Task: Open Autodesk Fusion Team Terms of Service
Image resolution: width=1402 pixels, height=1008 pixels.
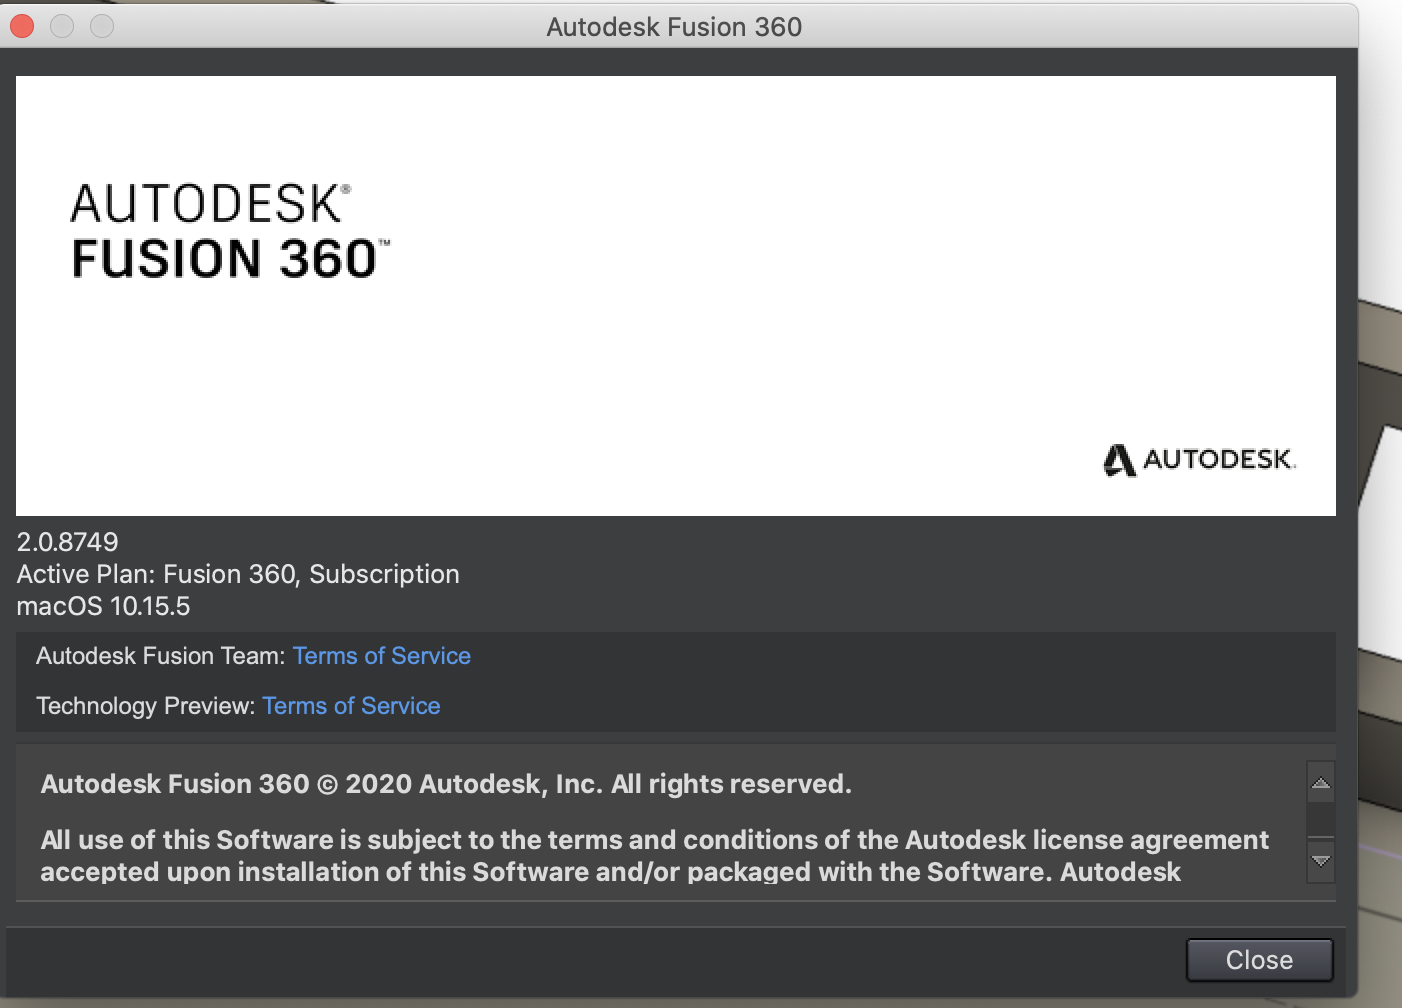Action: pos(381,655)
